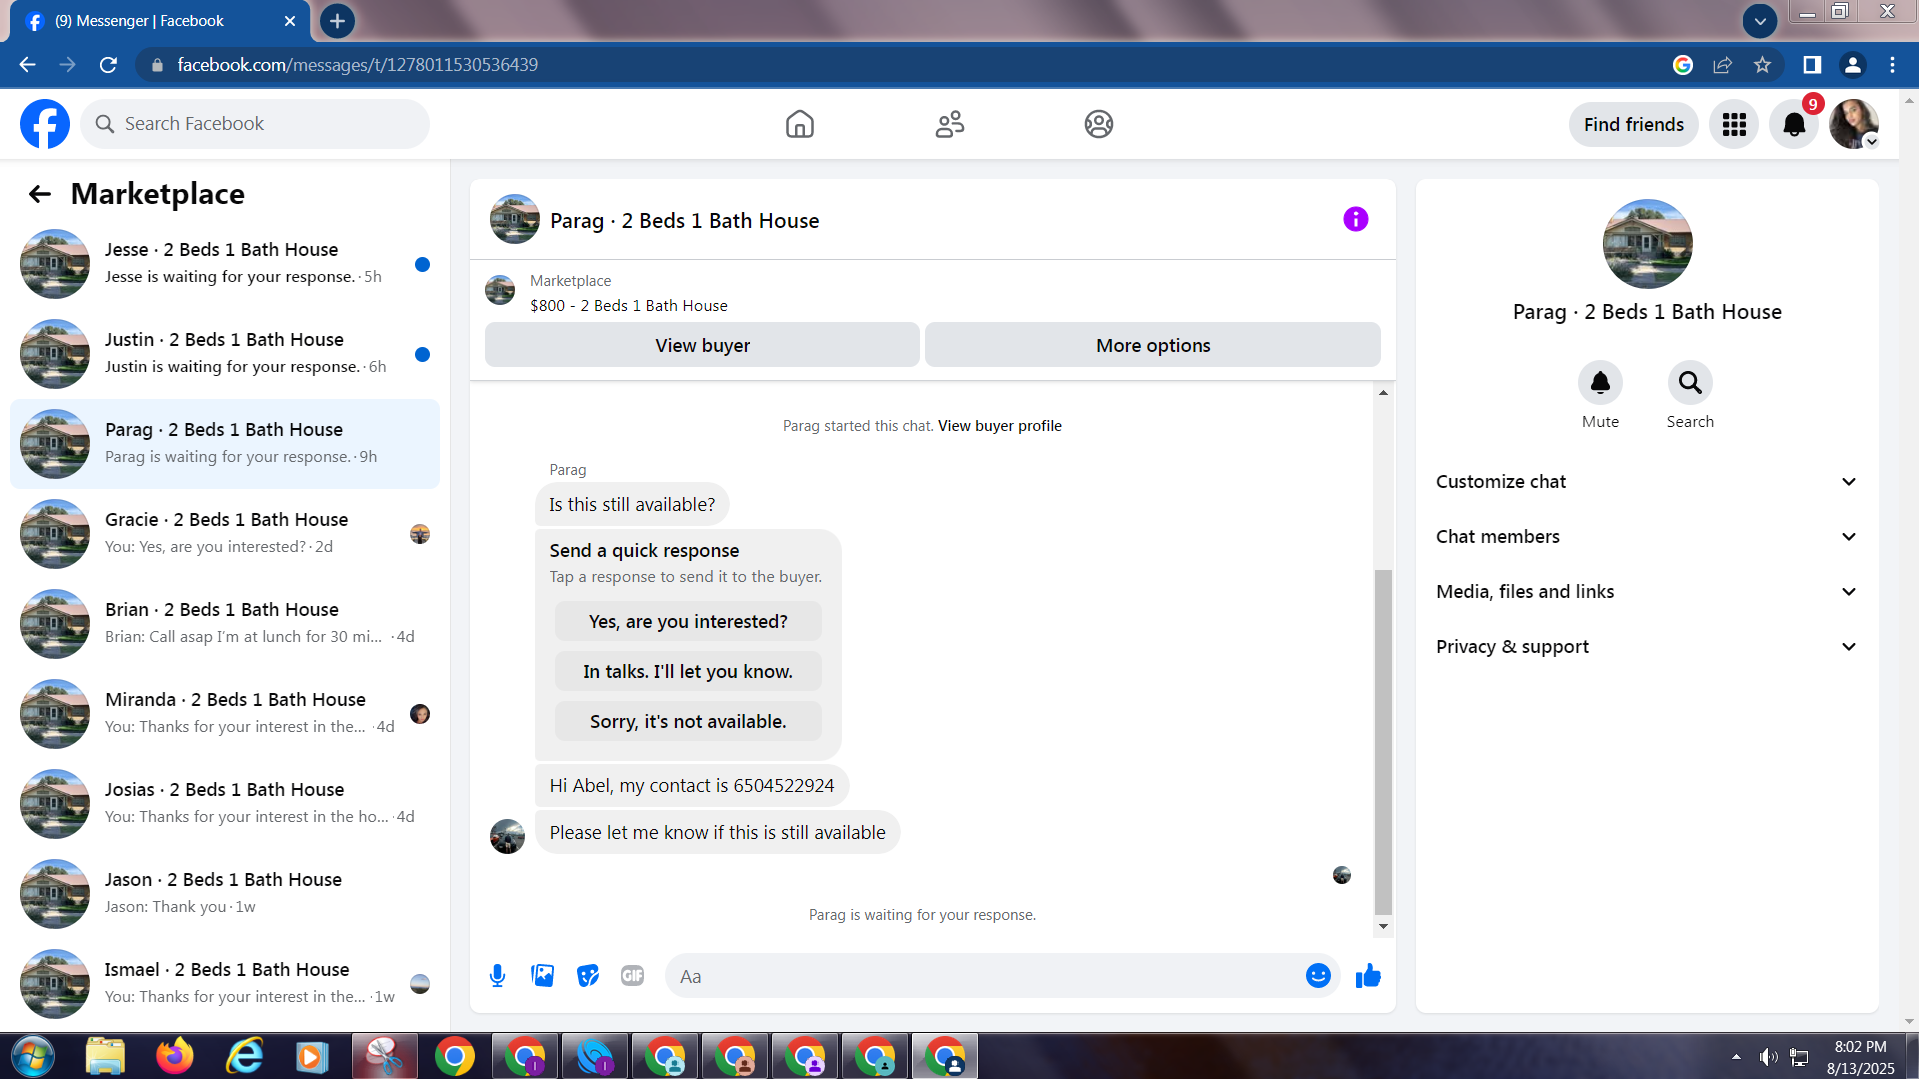Click Find friends button

point(1633,124)
